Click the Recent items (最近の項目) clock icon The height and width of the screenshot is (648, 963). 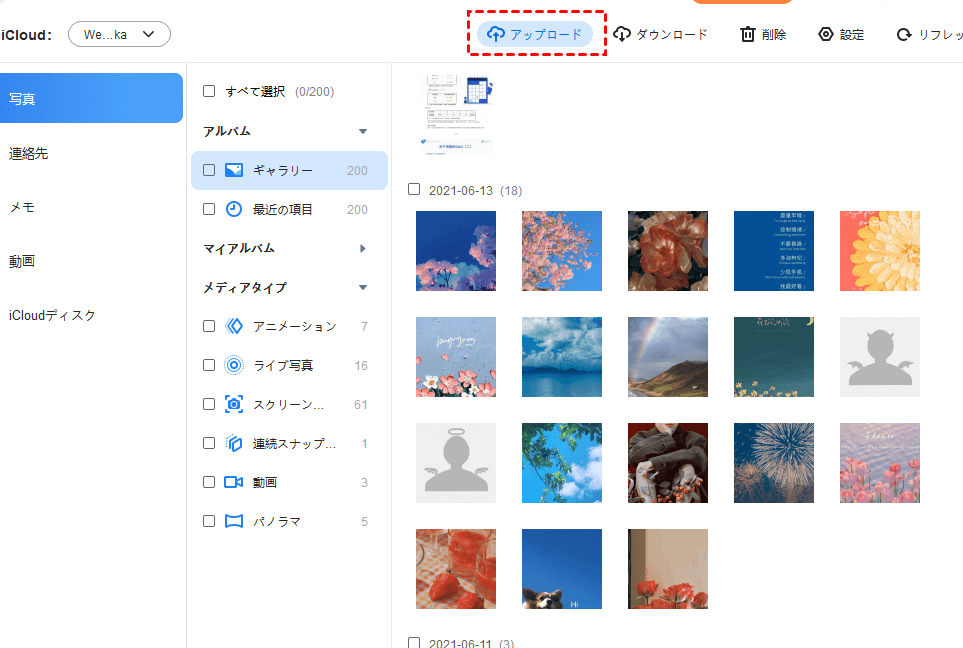(234, 210)
